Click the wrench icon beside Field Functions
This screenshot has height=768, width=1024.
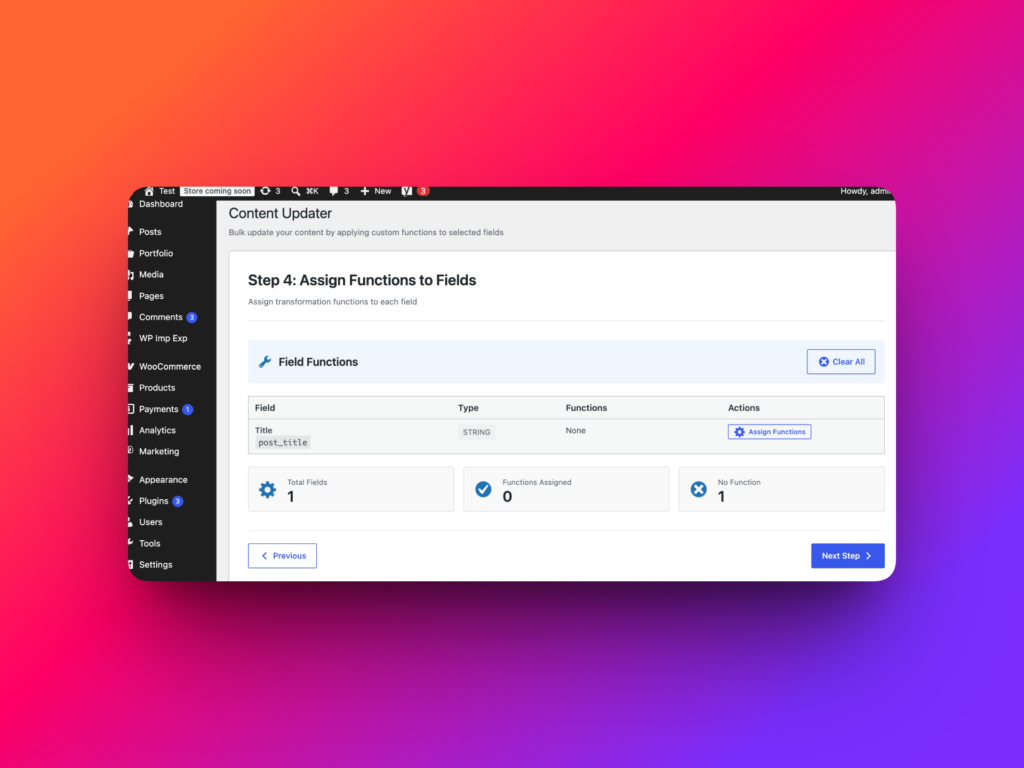[264, 362]
